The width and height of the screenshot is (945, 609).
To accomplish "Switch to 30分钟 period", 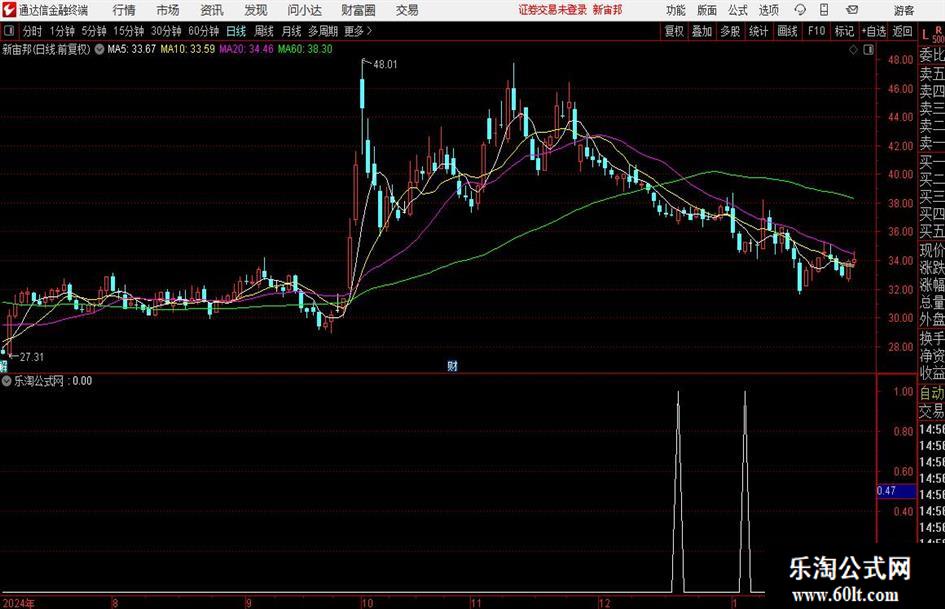I will [166, 31].
